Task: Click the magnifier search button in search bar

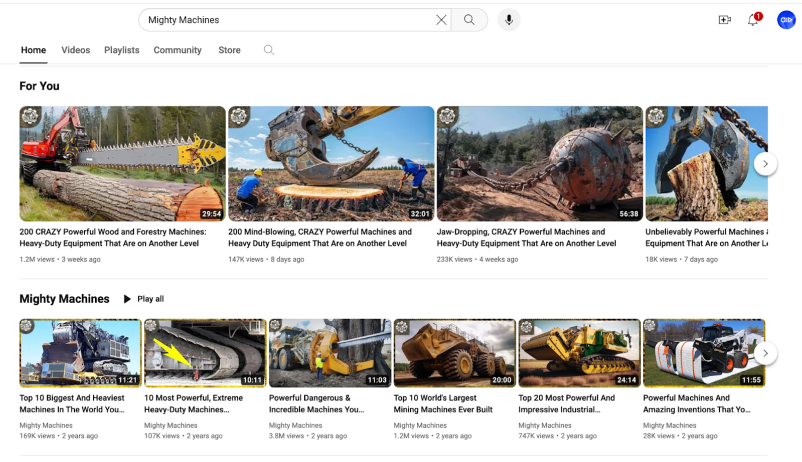Action: coord(469,20)
